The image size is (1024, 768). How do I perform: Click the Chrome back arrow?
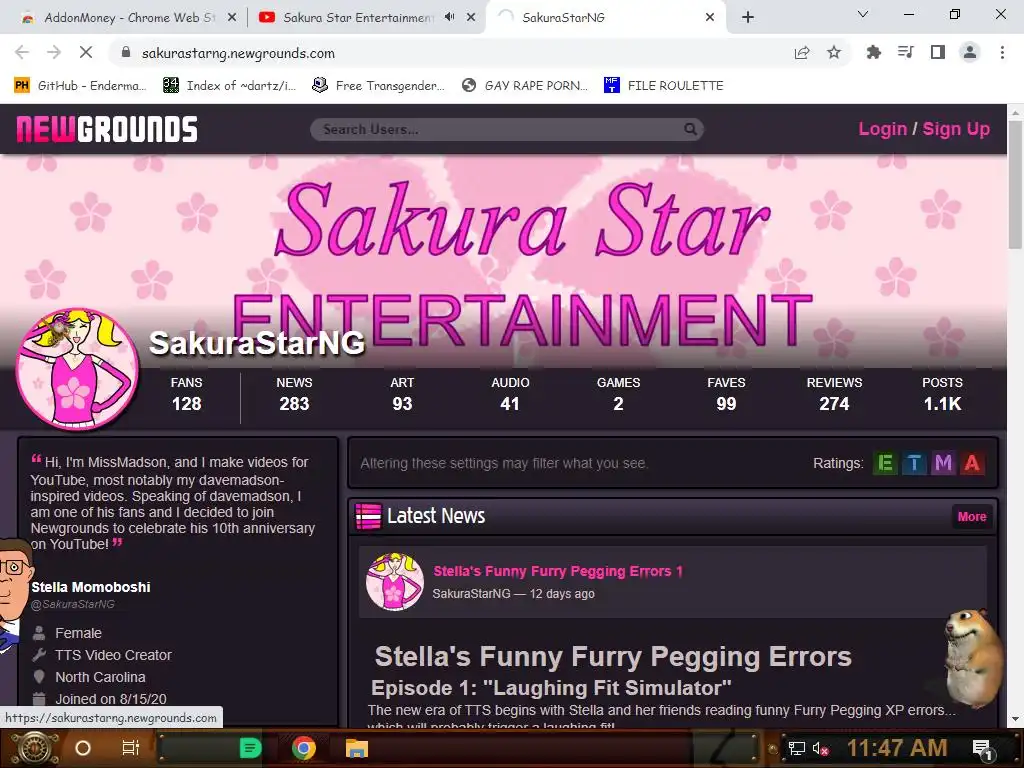pyautogui.click(x=22, y=53)
